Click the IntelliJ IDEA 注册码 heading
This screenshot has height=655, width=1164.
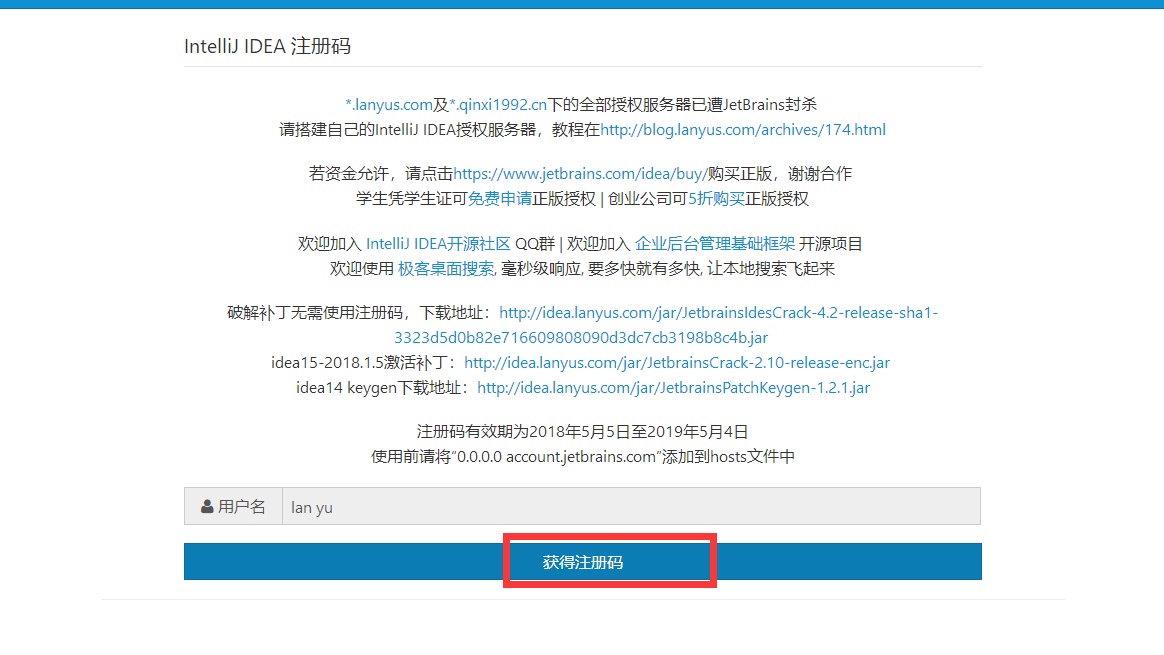267,46
